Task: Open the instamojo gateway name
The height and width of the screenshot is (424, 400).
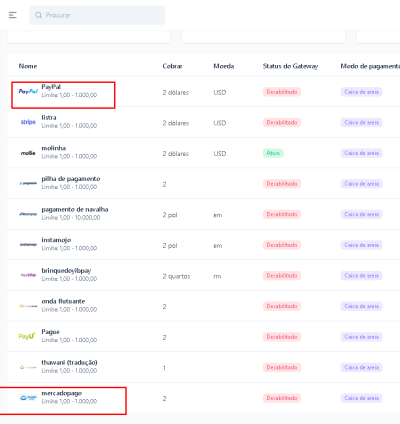Action: coord(56,240)
